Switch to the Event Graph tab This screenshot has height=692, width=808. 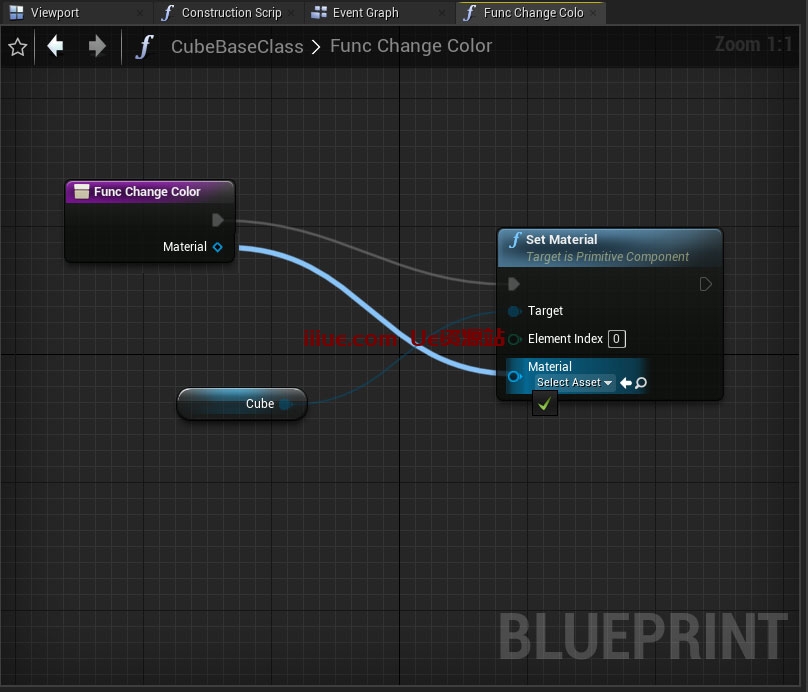[365, 13]
